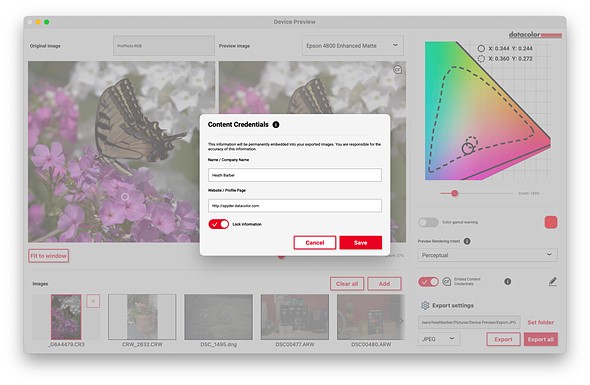This screenshot has height=385, width=590.
Task: Click the red gamut warning color swatch
Action: pyautogui.click(x=551, y=222)
